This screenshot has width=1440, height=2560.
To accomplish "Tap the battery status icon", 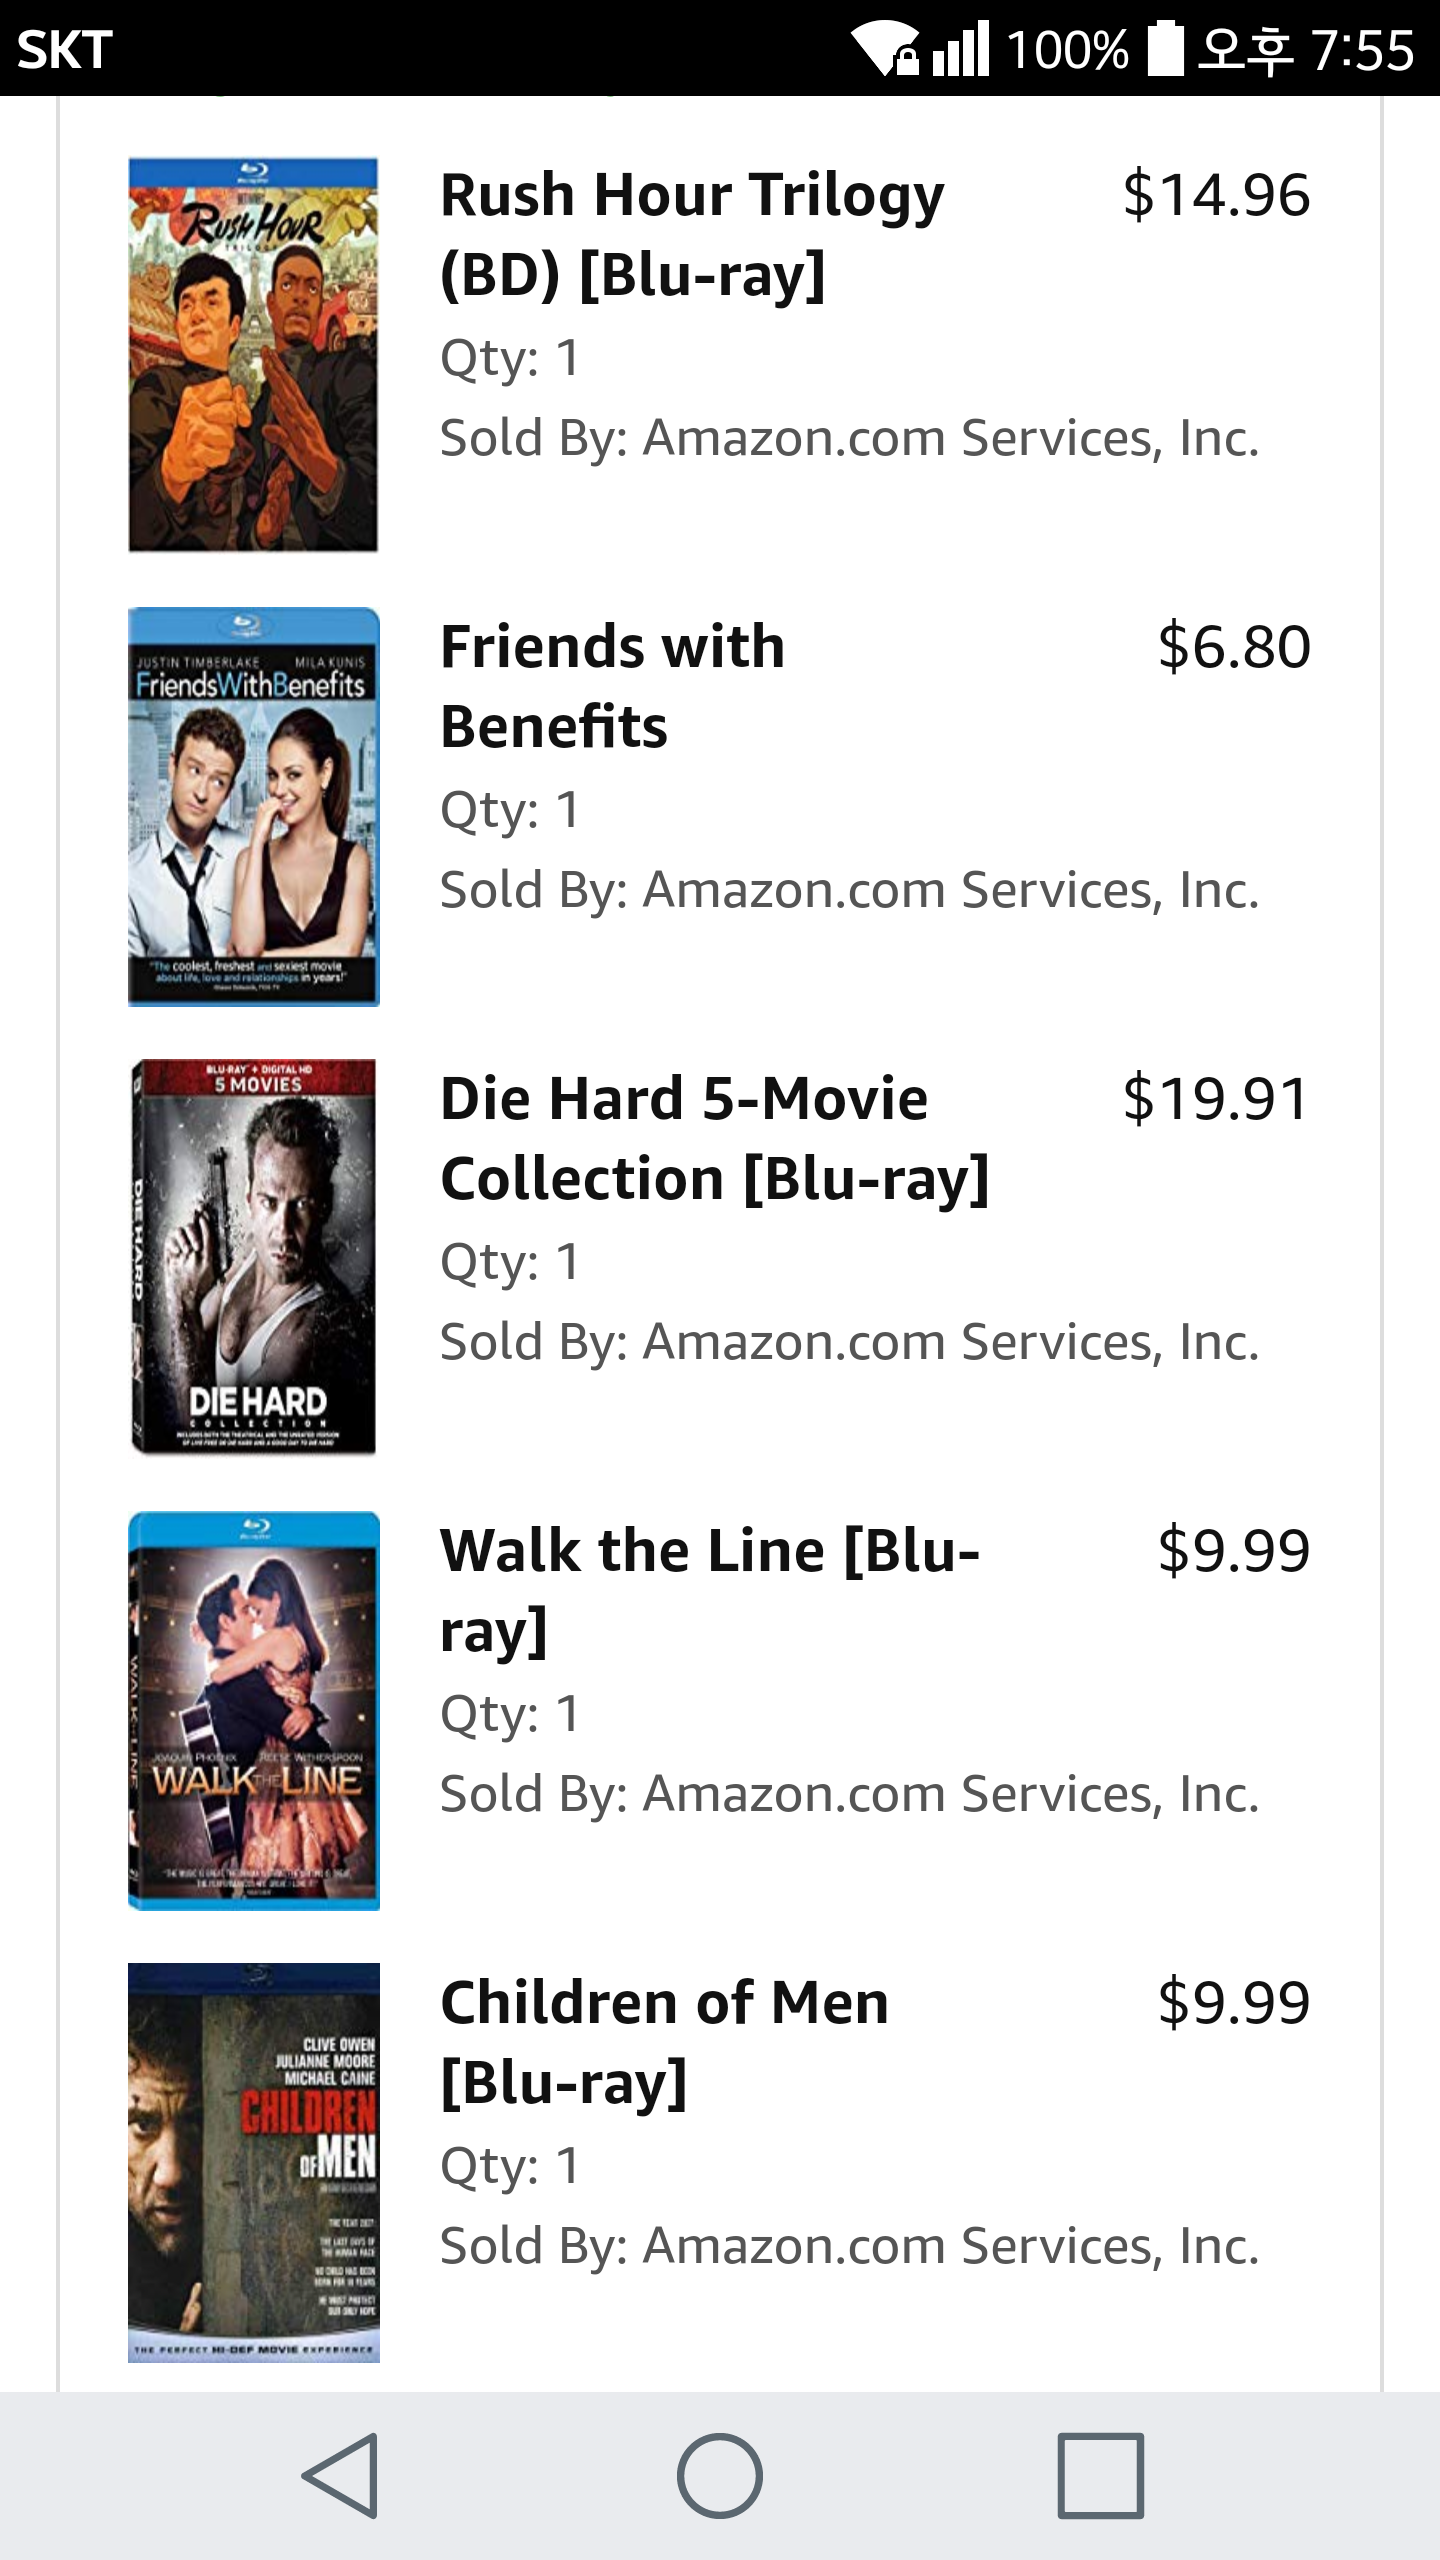I will (x=1165, y=48).
